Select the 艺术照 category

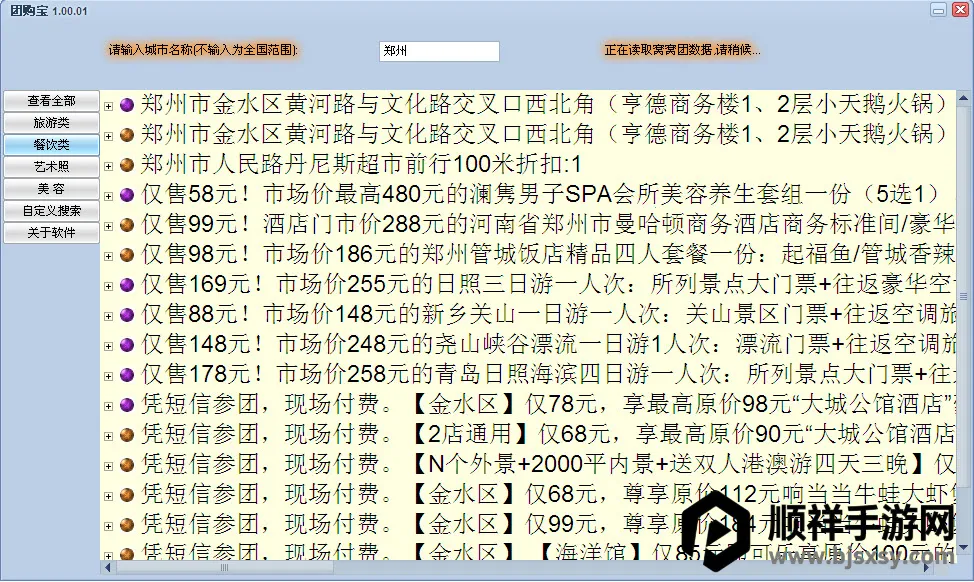pyautogui.click(x=50, y=167)
